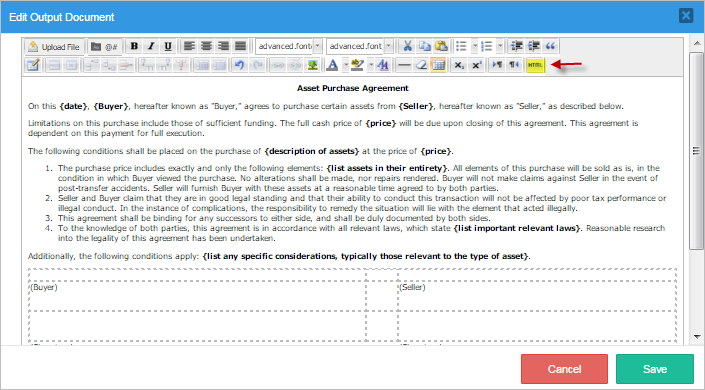Toggle underline formatting
Screen dimensions: 705x390
coord(168,46)
